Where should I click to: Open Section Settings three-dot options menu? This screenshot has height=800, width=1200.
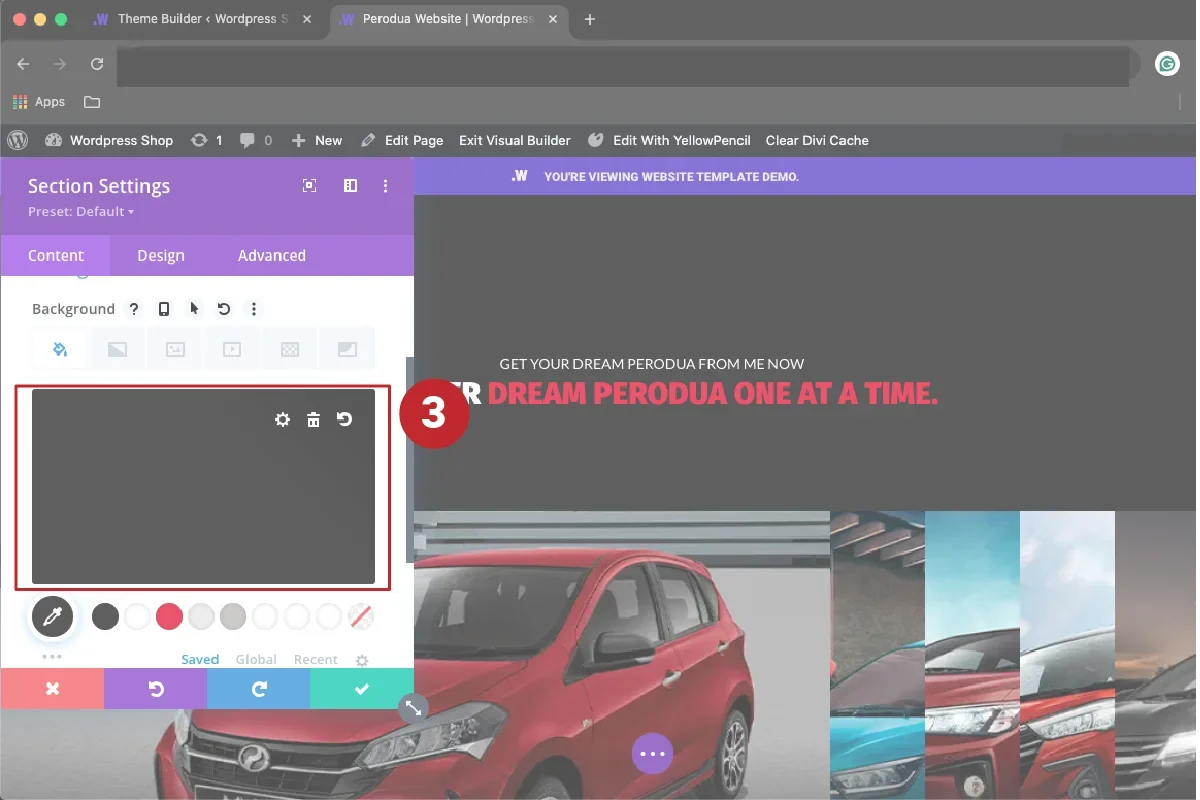pos(386,186)
